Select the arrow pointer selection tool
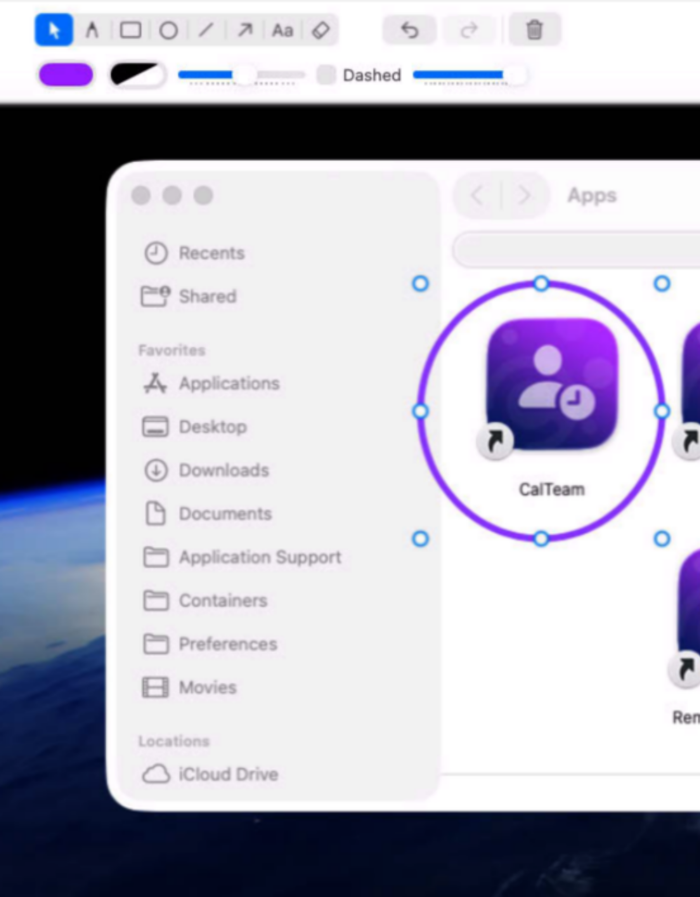The image size is (700, 897). (x=54, y=30)
